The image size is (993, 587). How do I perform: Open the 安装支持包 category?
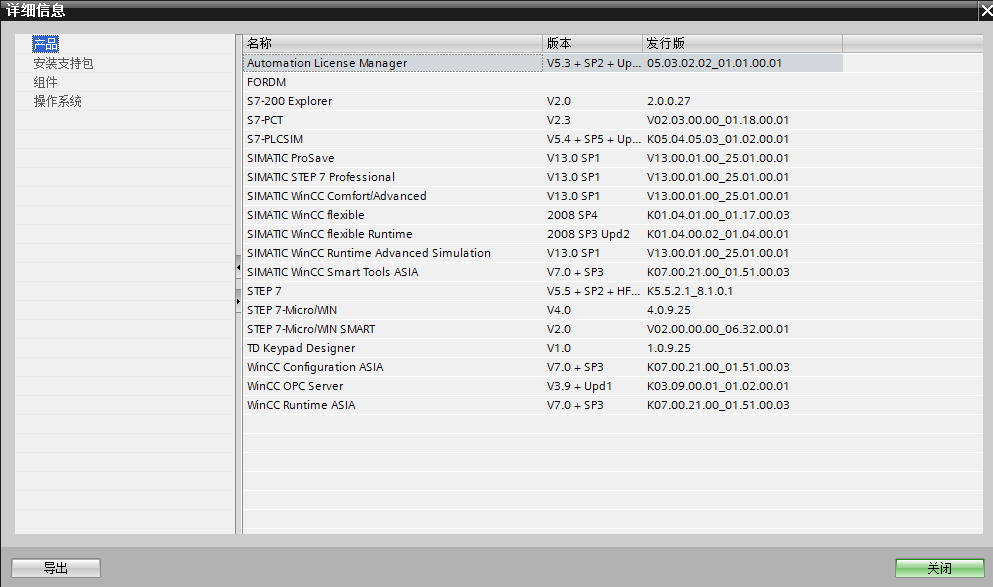(x=63, y=63)
